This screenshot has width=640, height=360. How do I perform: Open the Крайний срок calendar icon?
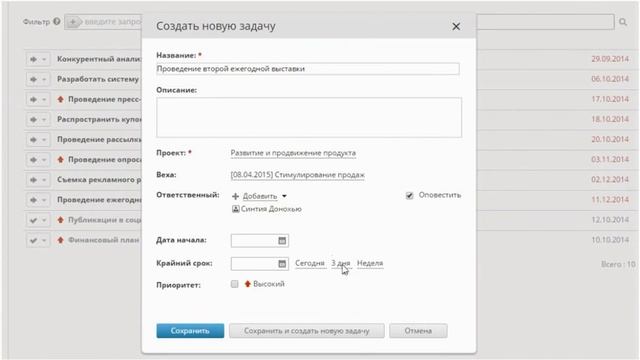(282, 264)
